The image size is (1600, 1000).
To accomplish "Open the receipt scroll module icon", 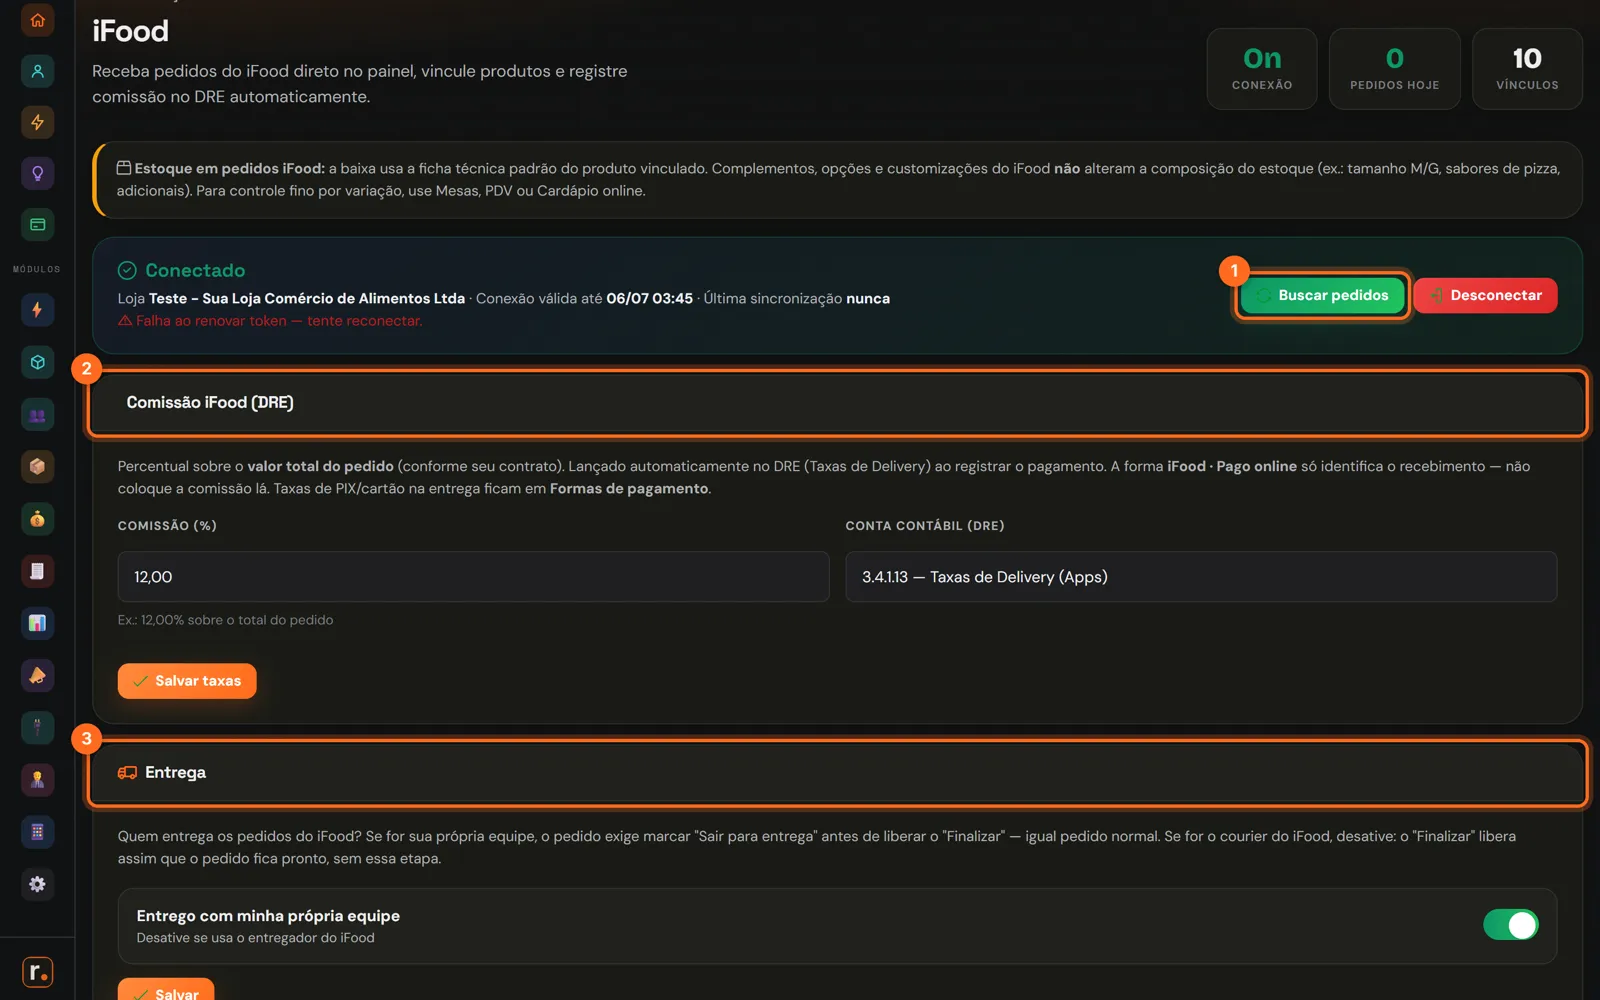I will (x=37, y=571).
